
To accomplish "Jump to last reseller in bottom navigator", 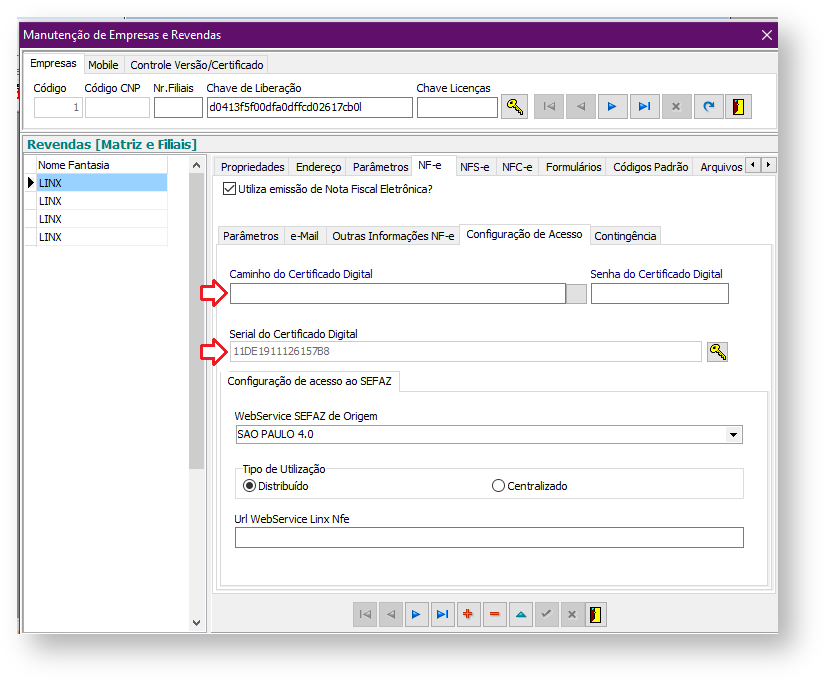I will [442, 615].
